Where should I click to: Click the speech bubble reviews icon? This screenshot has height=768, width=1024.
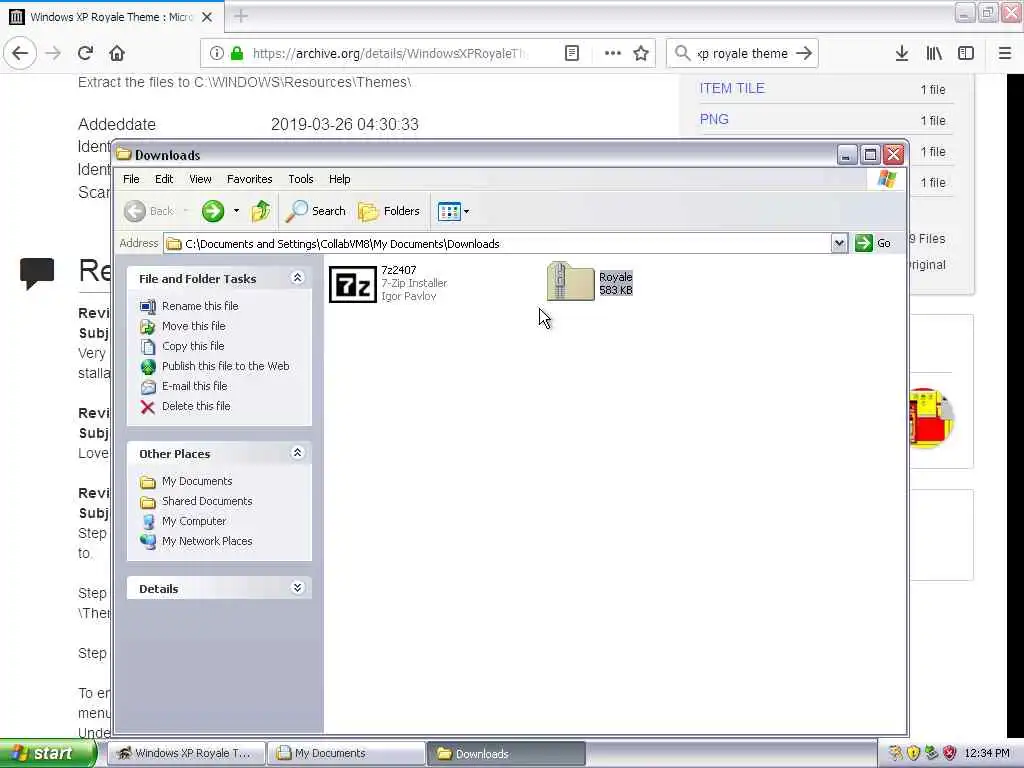point(37,273)
